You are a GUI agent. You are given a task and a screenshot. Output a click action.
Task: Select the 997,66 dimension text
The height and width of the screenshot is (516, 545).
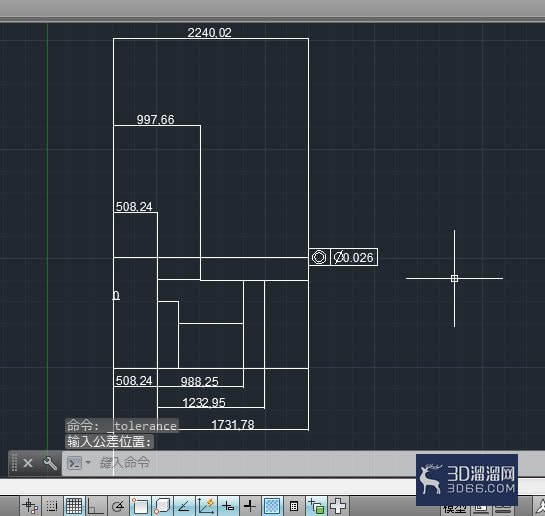click(x=155, y=120)
